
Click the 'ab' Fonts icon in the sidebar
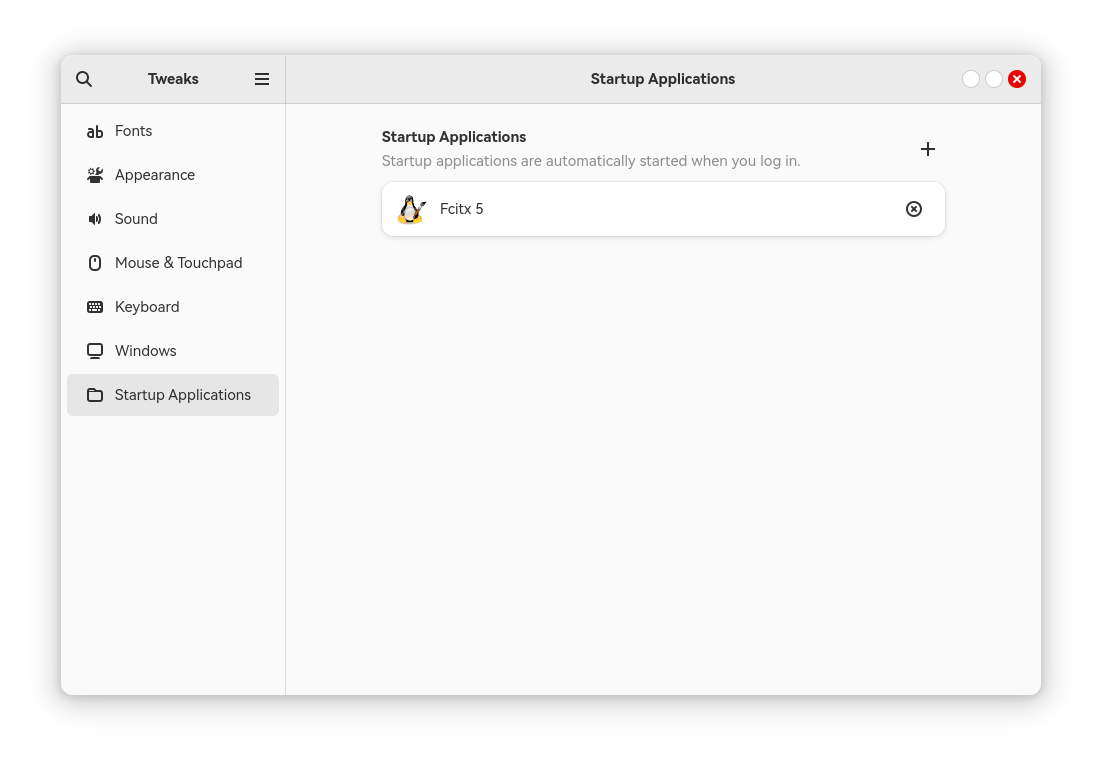pyautogui.click(x=95, y=131)
